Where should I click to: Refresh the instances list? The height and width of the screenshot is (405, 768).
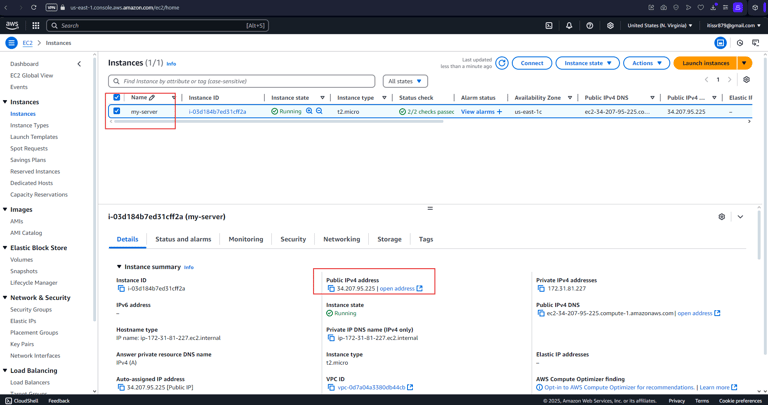click(x=502, y=63)
